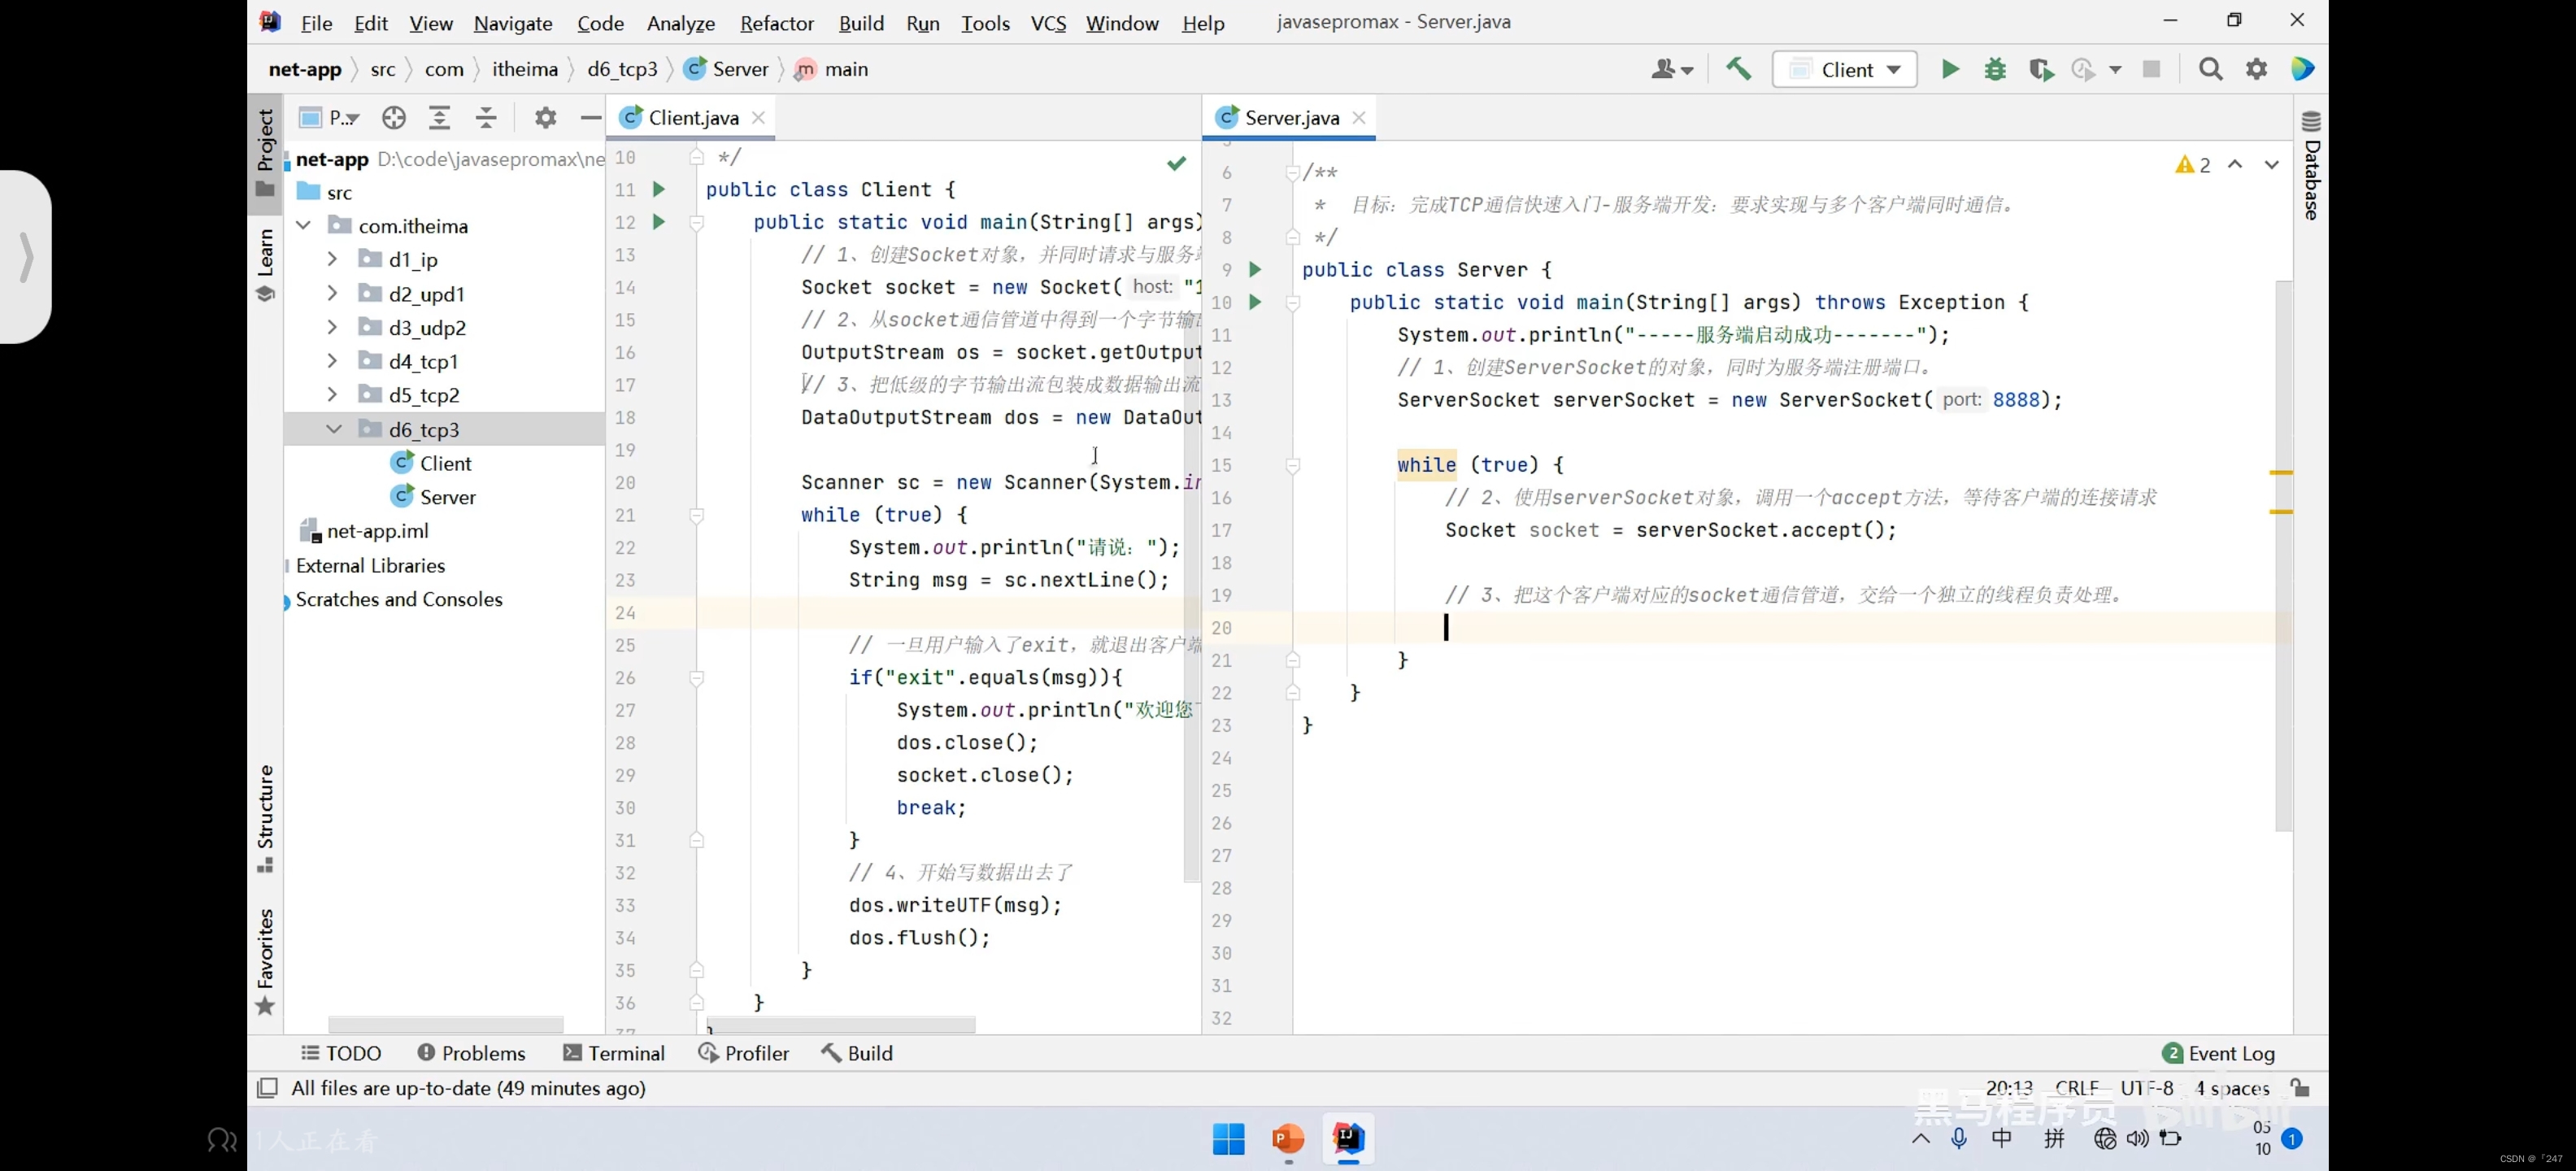Open the Terminal tool window
Screen dimensions: 2576x1171
pyautogui.click(x=614, y=1053)
